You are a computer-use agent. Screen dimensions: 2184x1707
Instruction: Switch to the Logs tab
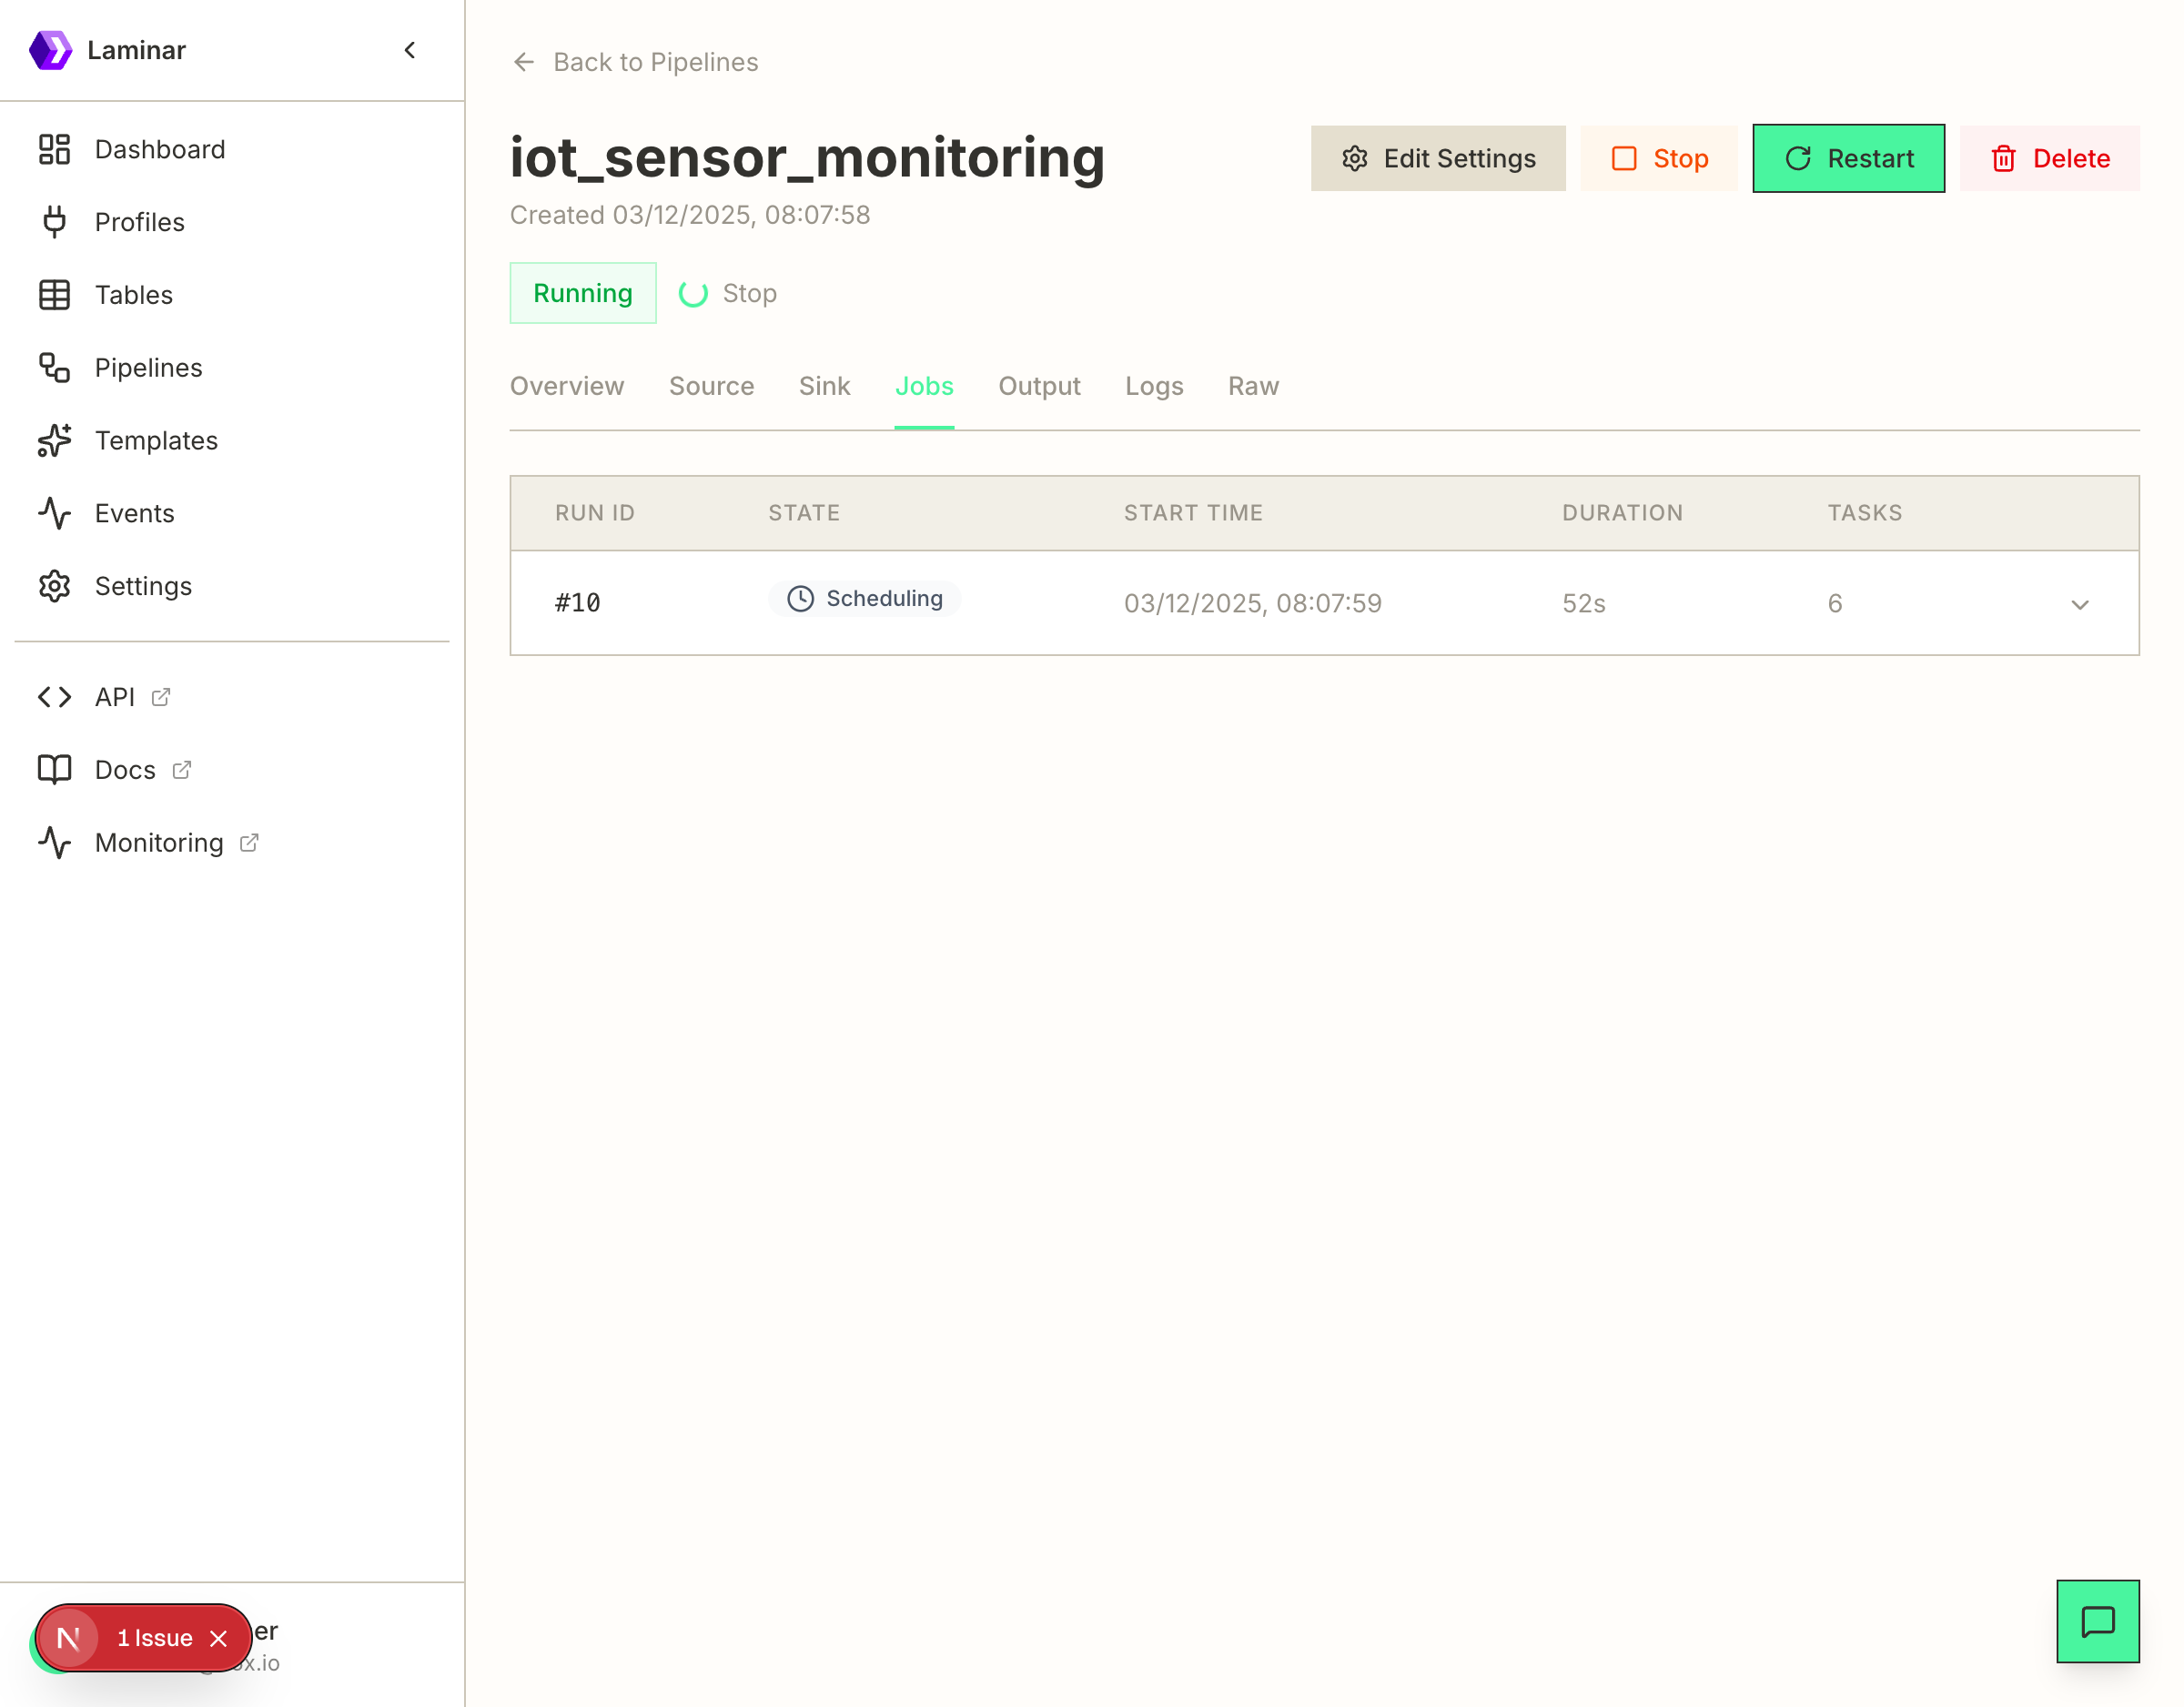coord(1153,386)
